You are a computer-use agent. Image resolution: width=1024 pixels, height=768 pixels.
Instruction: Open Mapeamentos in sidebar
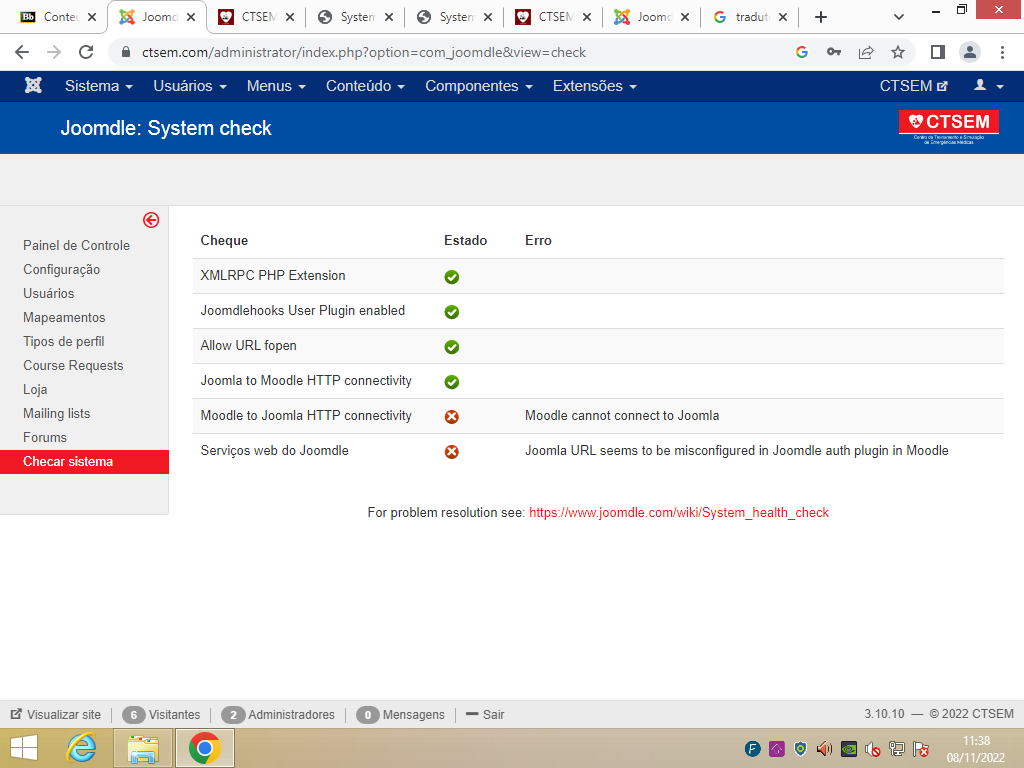pyautogui.click(x=64, y=317)
